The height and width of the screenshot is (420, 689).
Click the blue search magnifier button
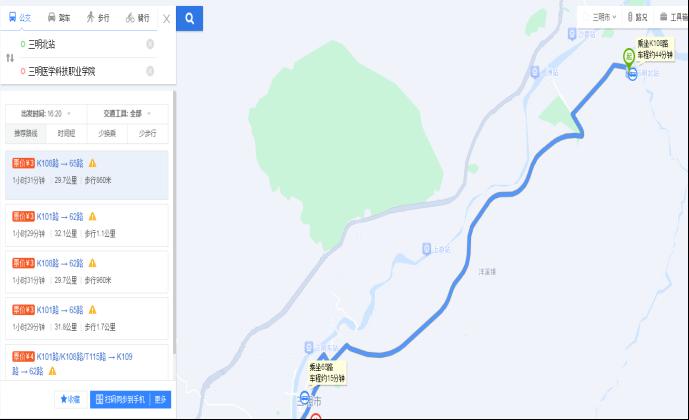(189, 18)
